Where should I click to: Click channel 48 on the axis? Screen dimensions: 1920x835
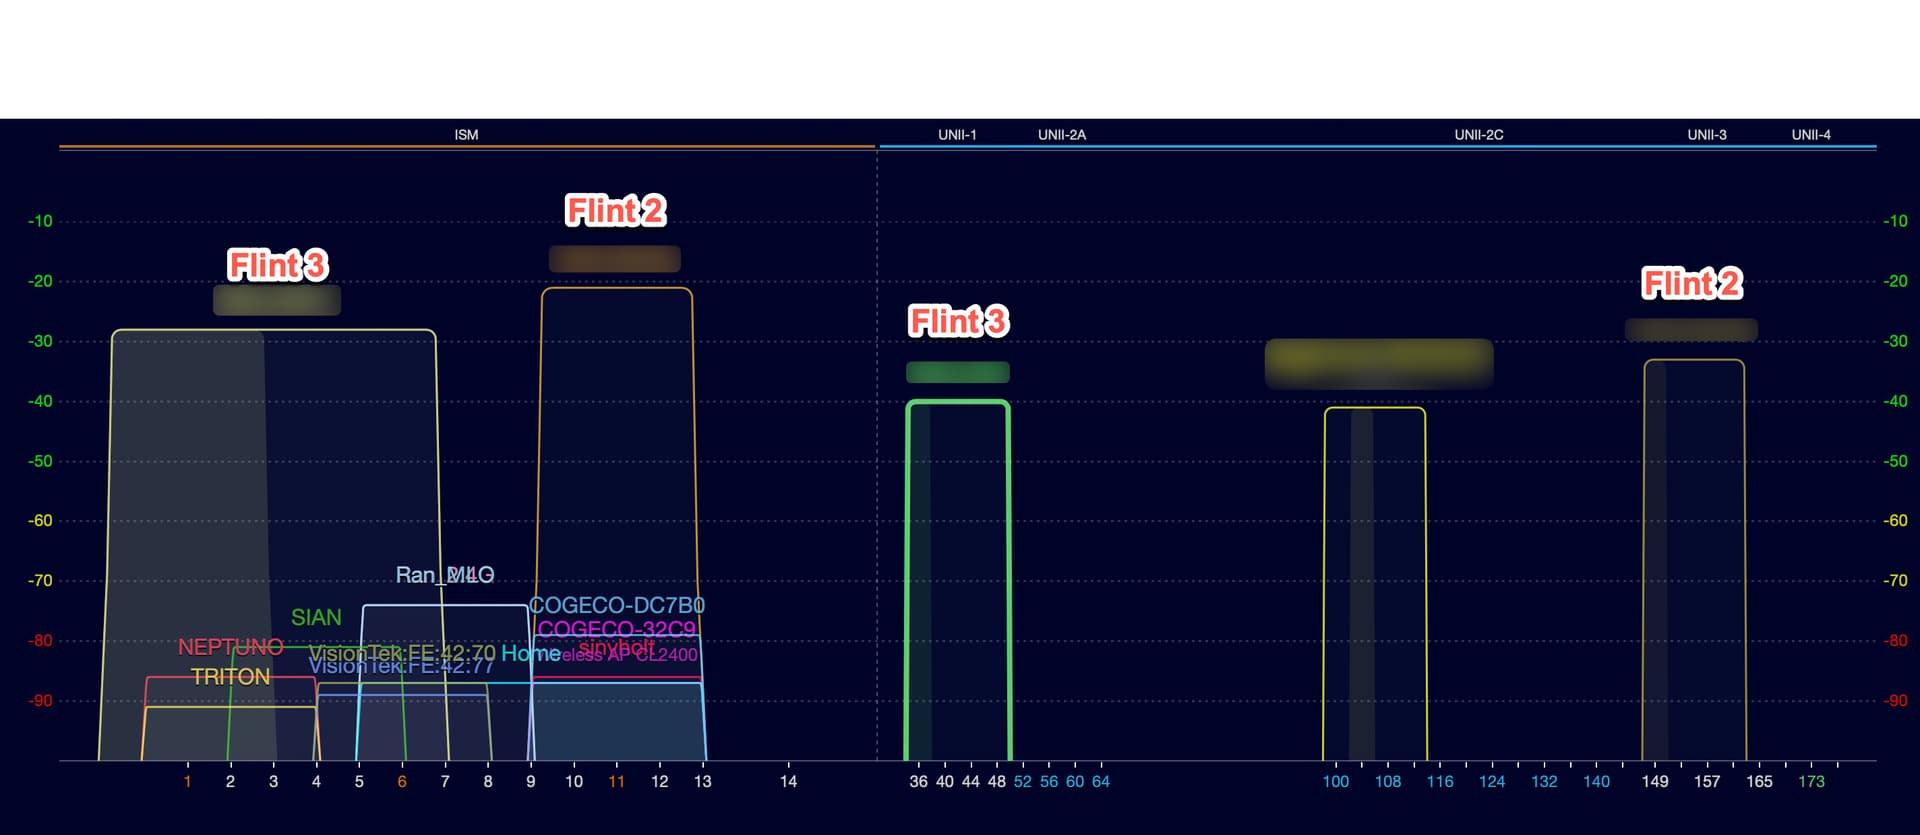997,782
